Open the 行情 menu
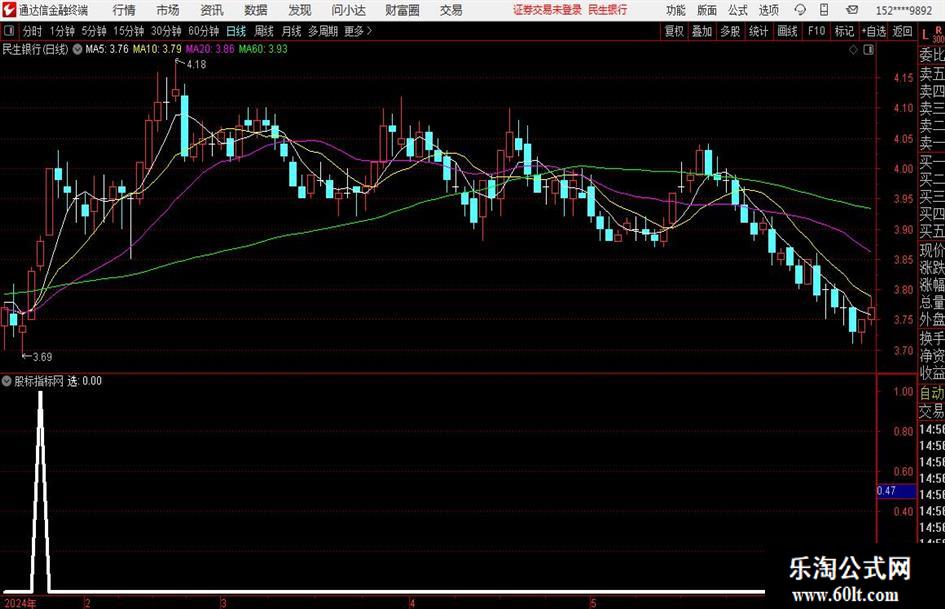This screenshot has width=945, height=609. (x=124, y=10)
